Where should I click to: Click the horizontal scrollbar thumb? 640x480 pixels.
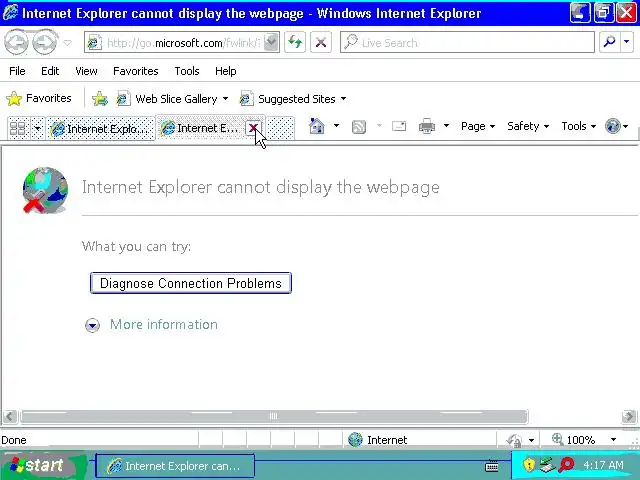[x=274, y=416]
